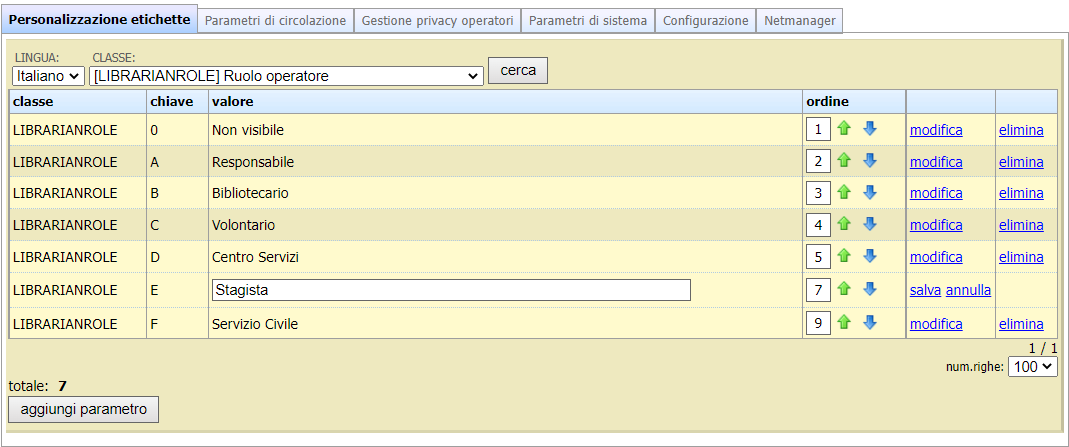Move Responsabile row up with green arrow
The height and width of the screenshot is (447, 1069).
[844, 161]
